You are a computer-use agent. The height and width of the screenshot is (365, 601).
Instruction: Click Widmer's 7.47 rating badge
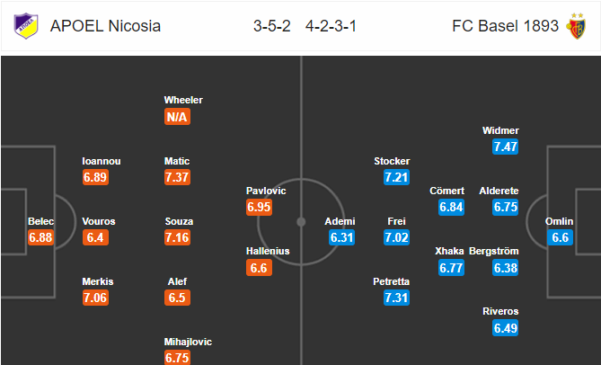pyautogui.click(x=505, y=147)
